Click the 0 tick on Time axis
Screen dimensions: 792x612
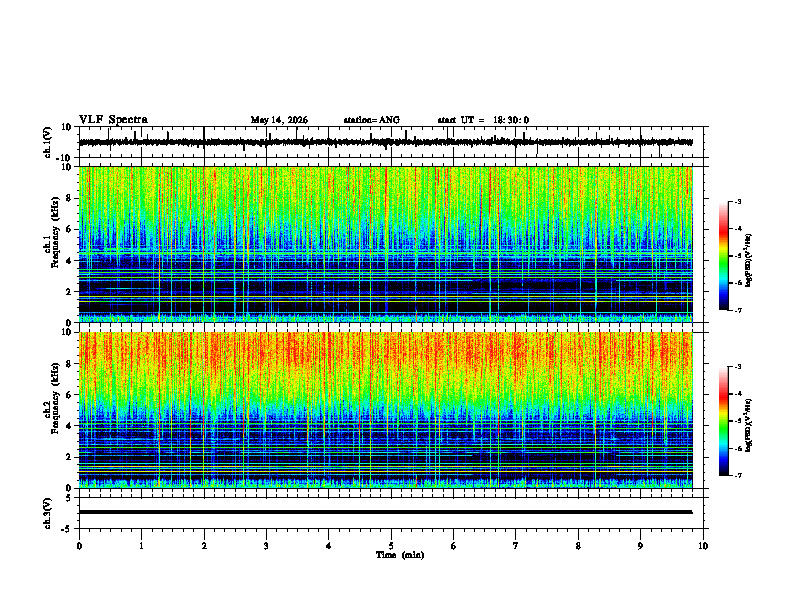click(x=79, y=546)
